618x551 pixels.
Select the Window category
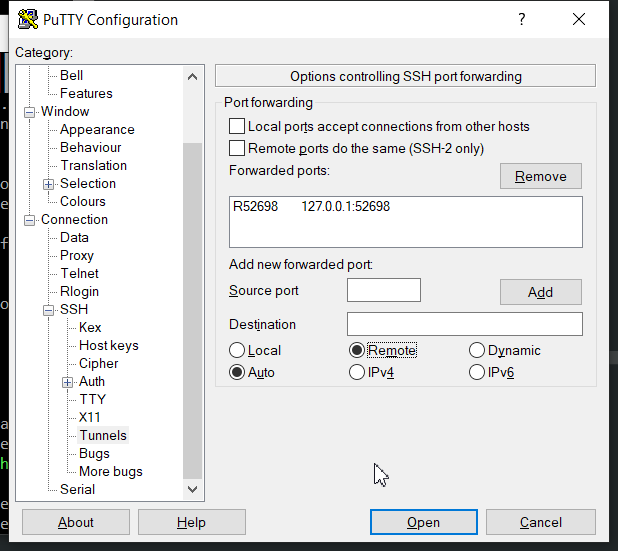[65, 112]
